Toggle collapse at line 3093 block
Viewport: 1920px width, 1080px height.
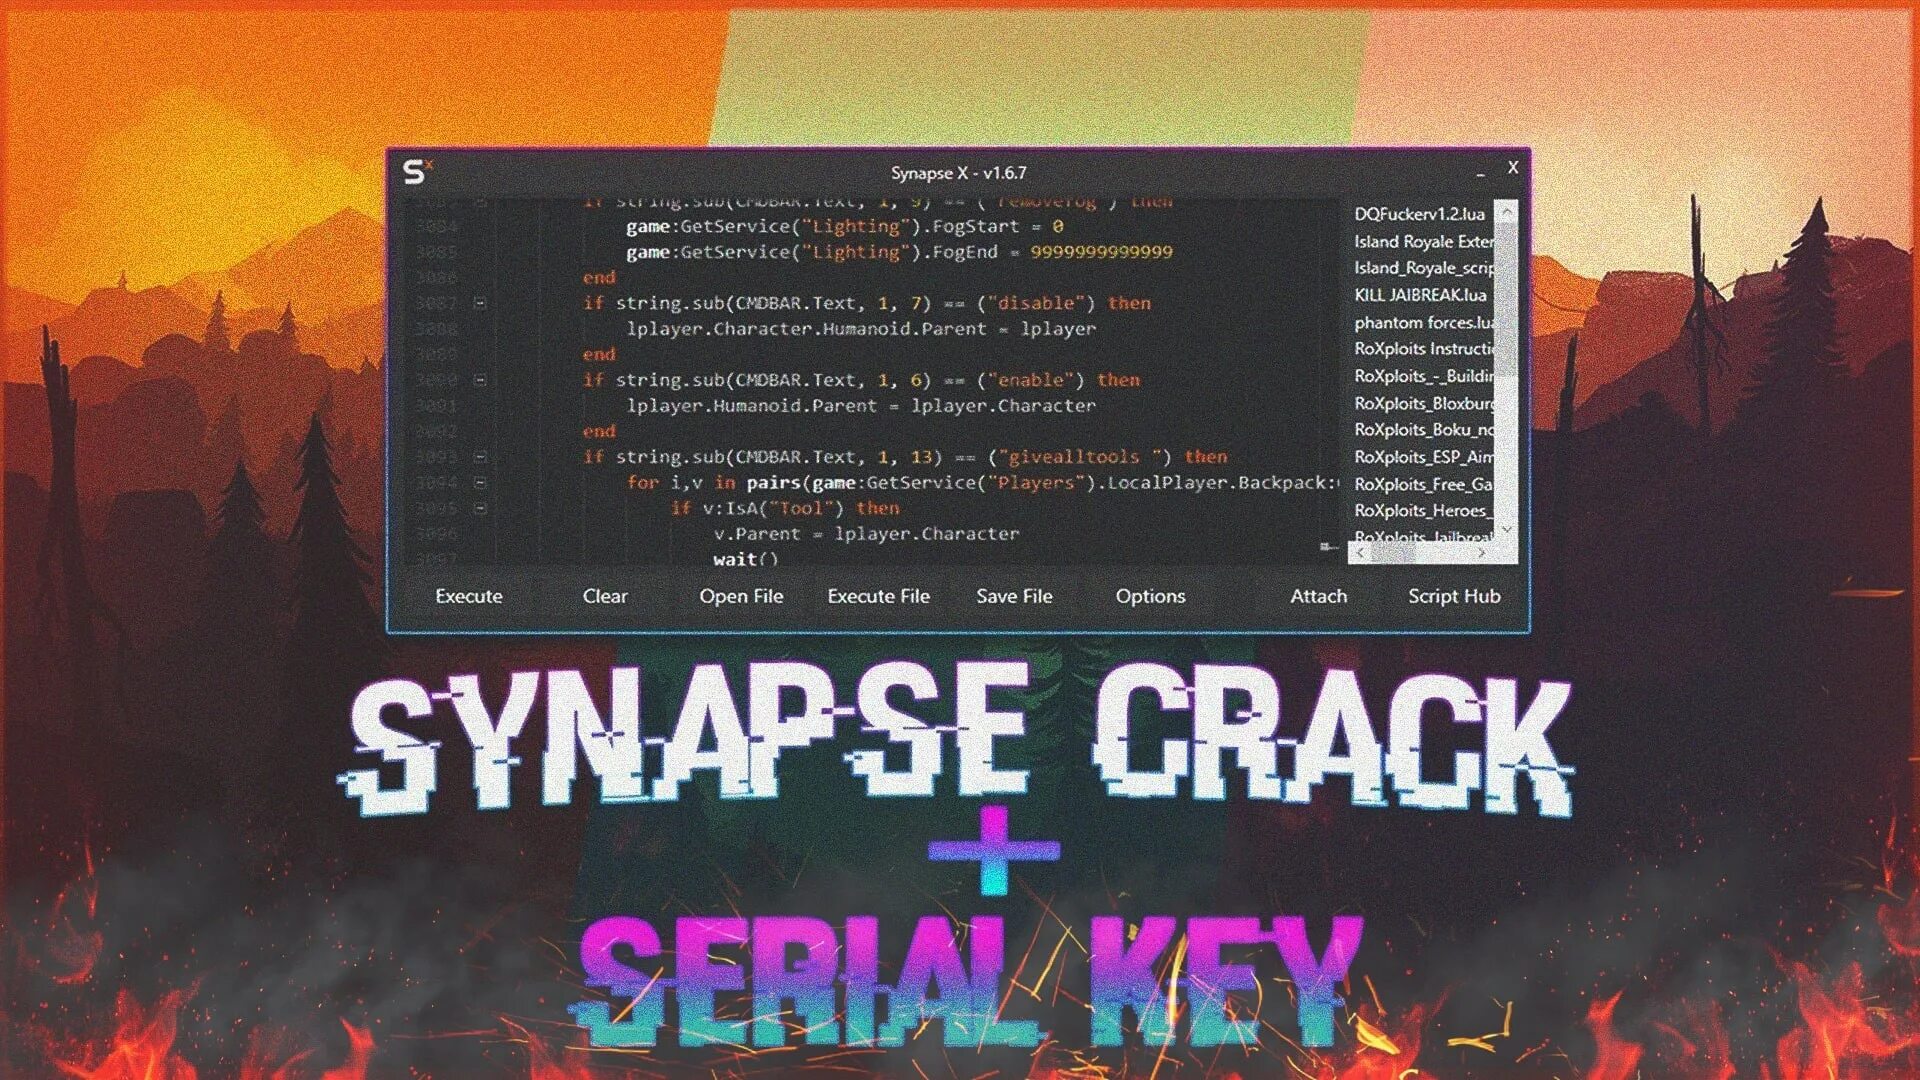[x=480, y=456]
